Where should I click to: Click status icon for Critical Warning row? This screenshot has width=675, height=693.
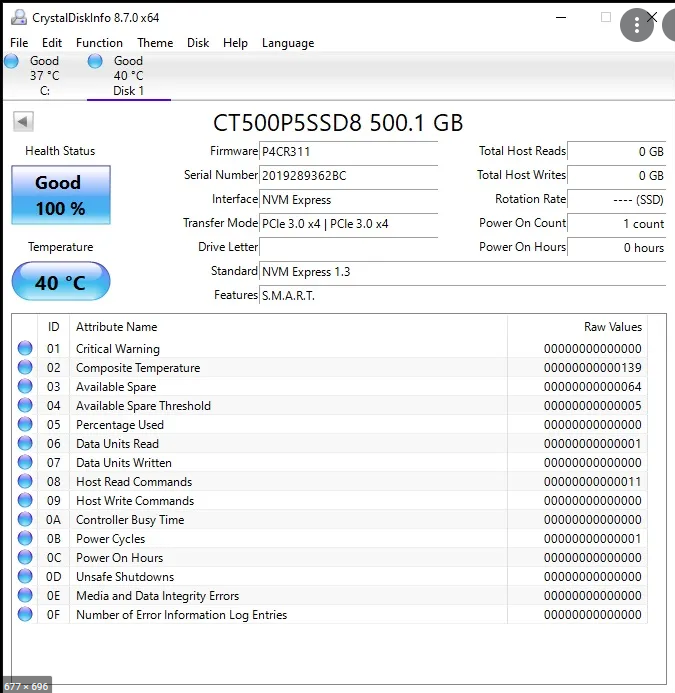coord(25,348)
